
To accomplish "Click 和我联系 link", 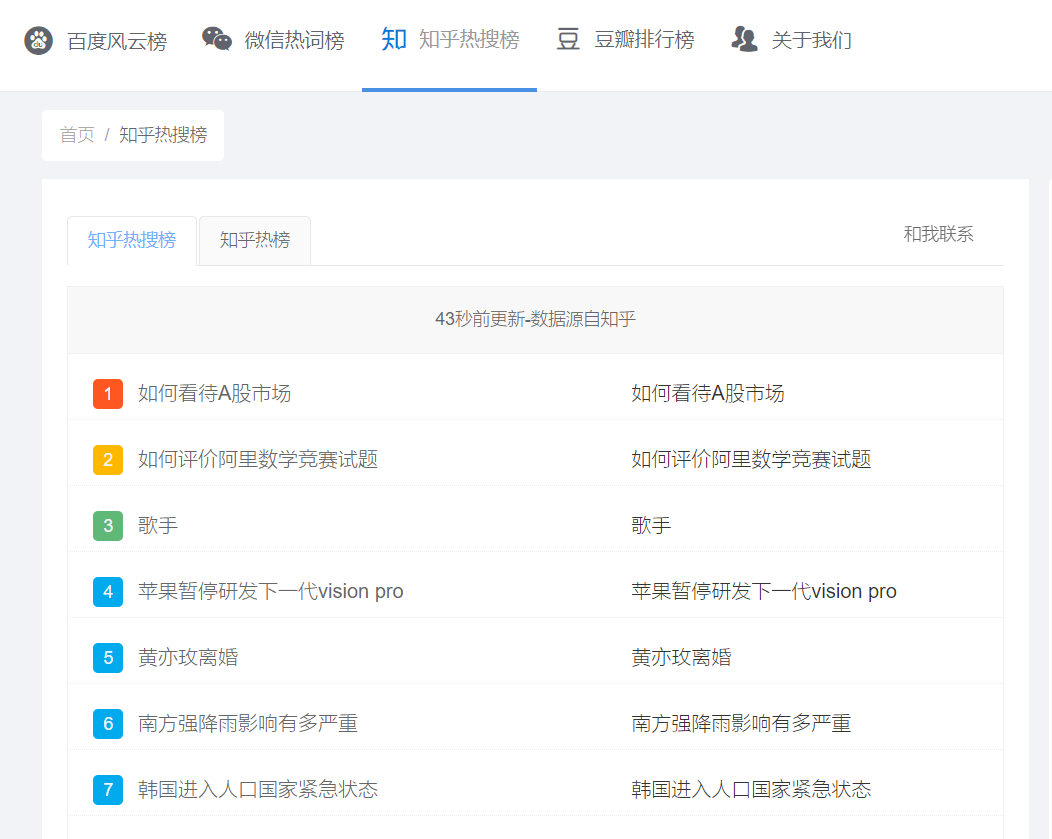I will [939, 234].
